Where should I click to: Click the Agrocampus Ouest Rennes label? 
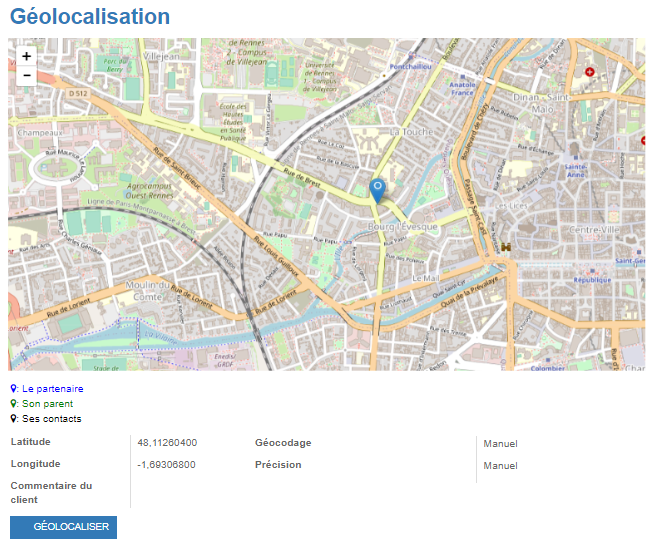pyautogui.click(x=149, y=191)
